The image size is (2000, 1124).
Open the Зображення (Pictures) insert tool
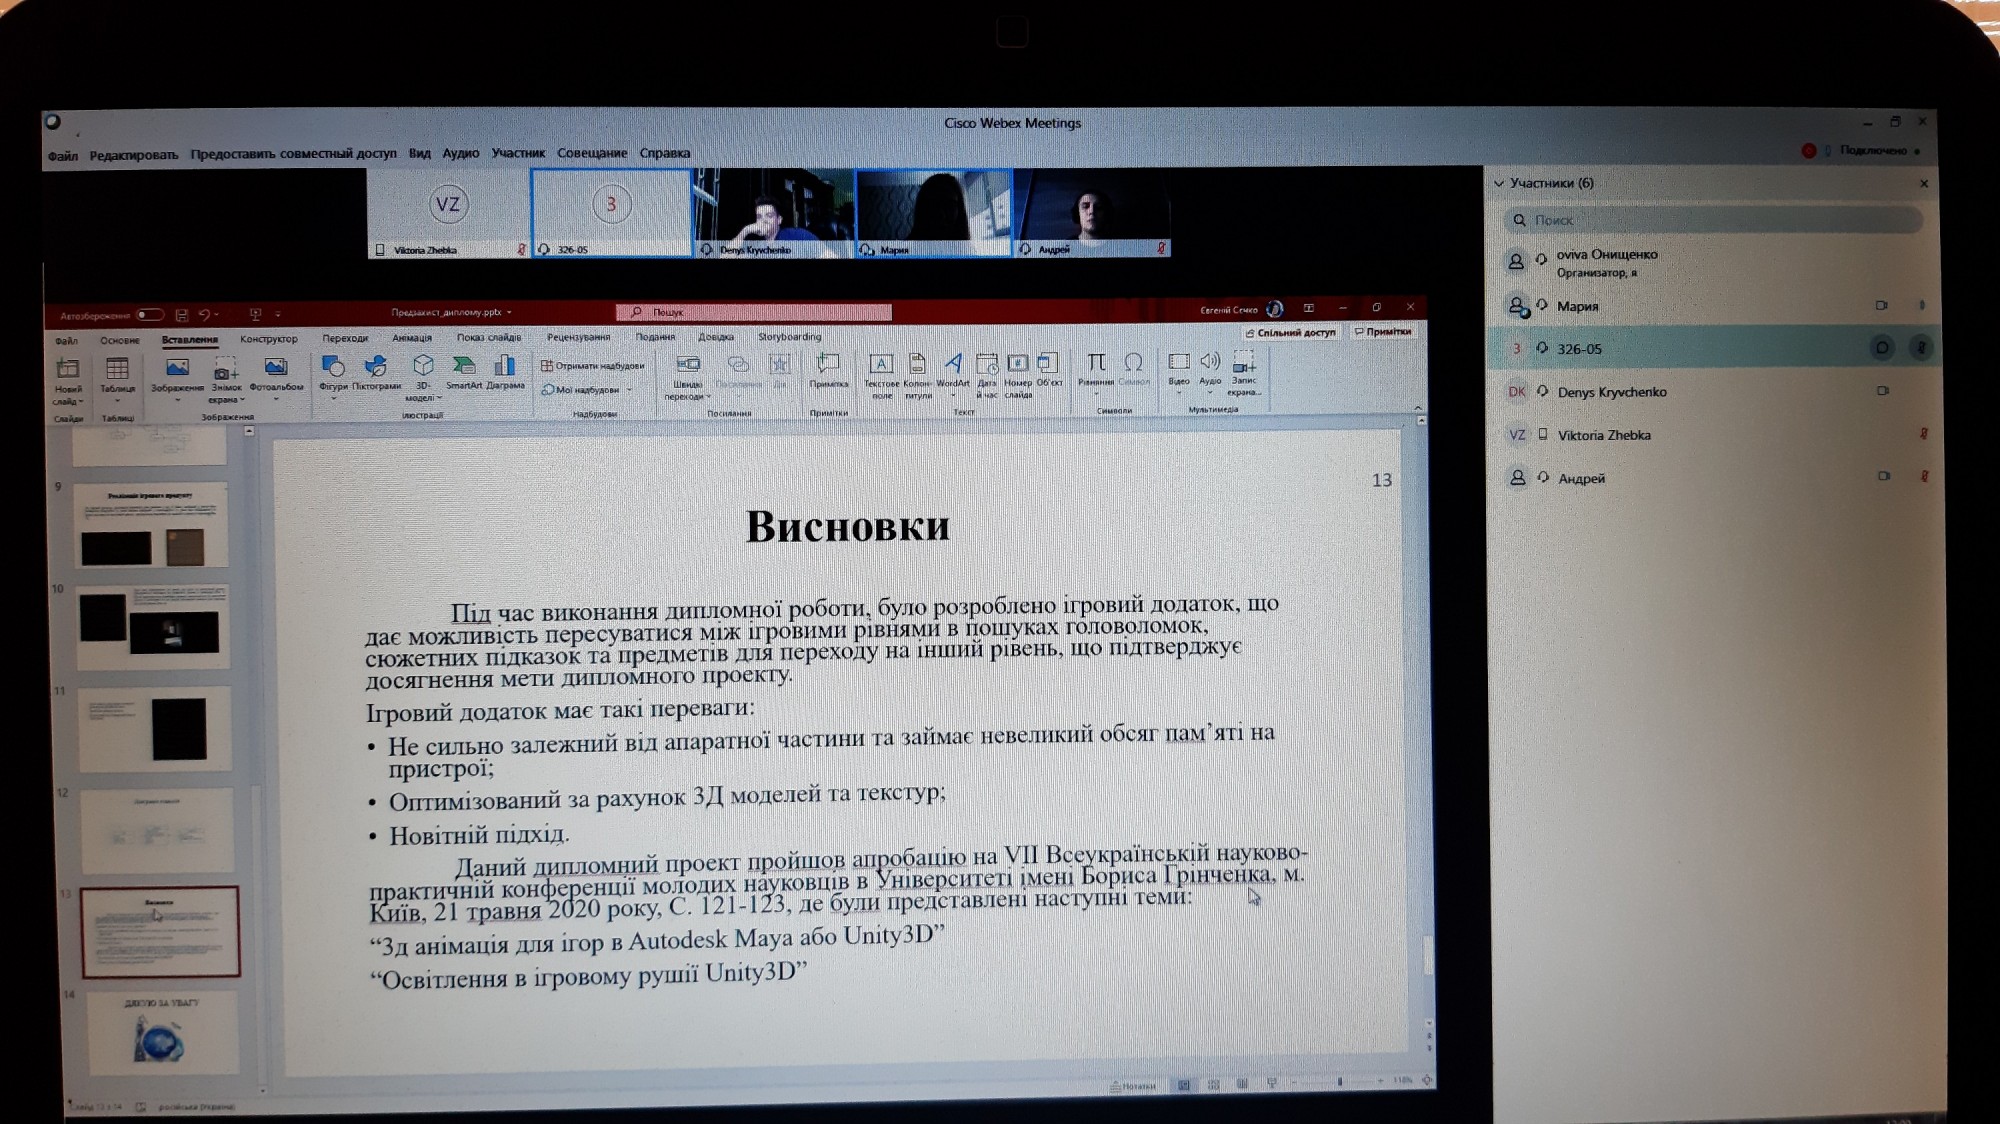(177, 379)
